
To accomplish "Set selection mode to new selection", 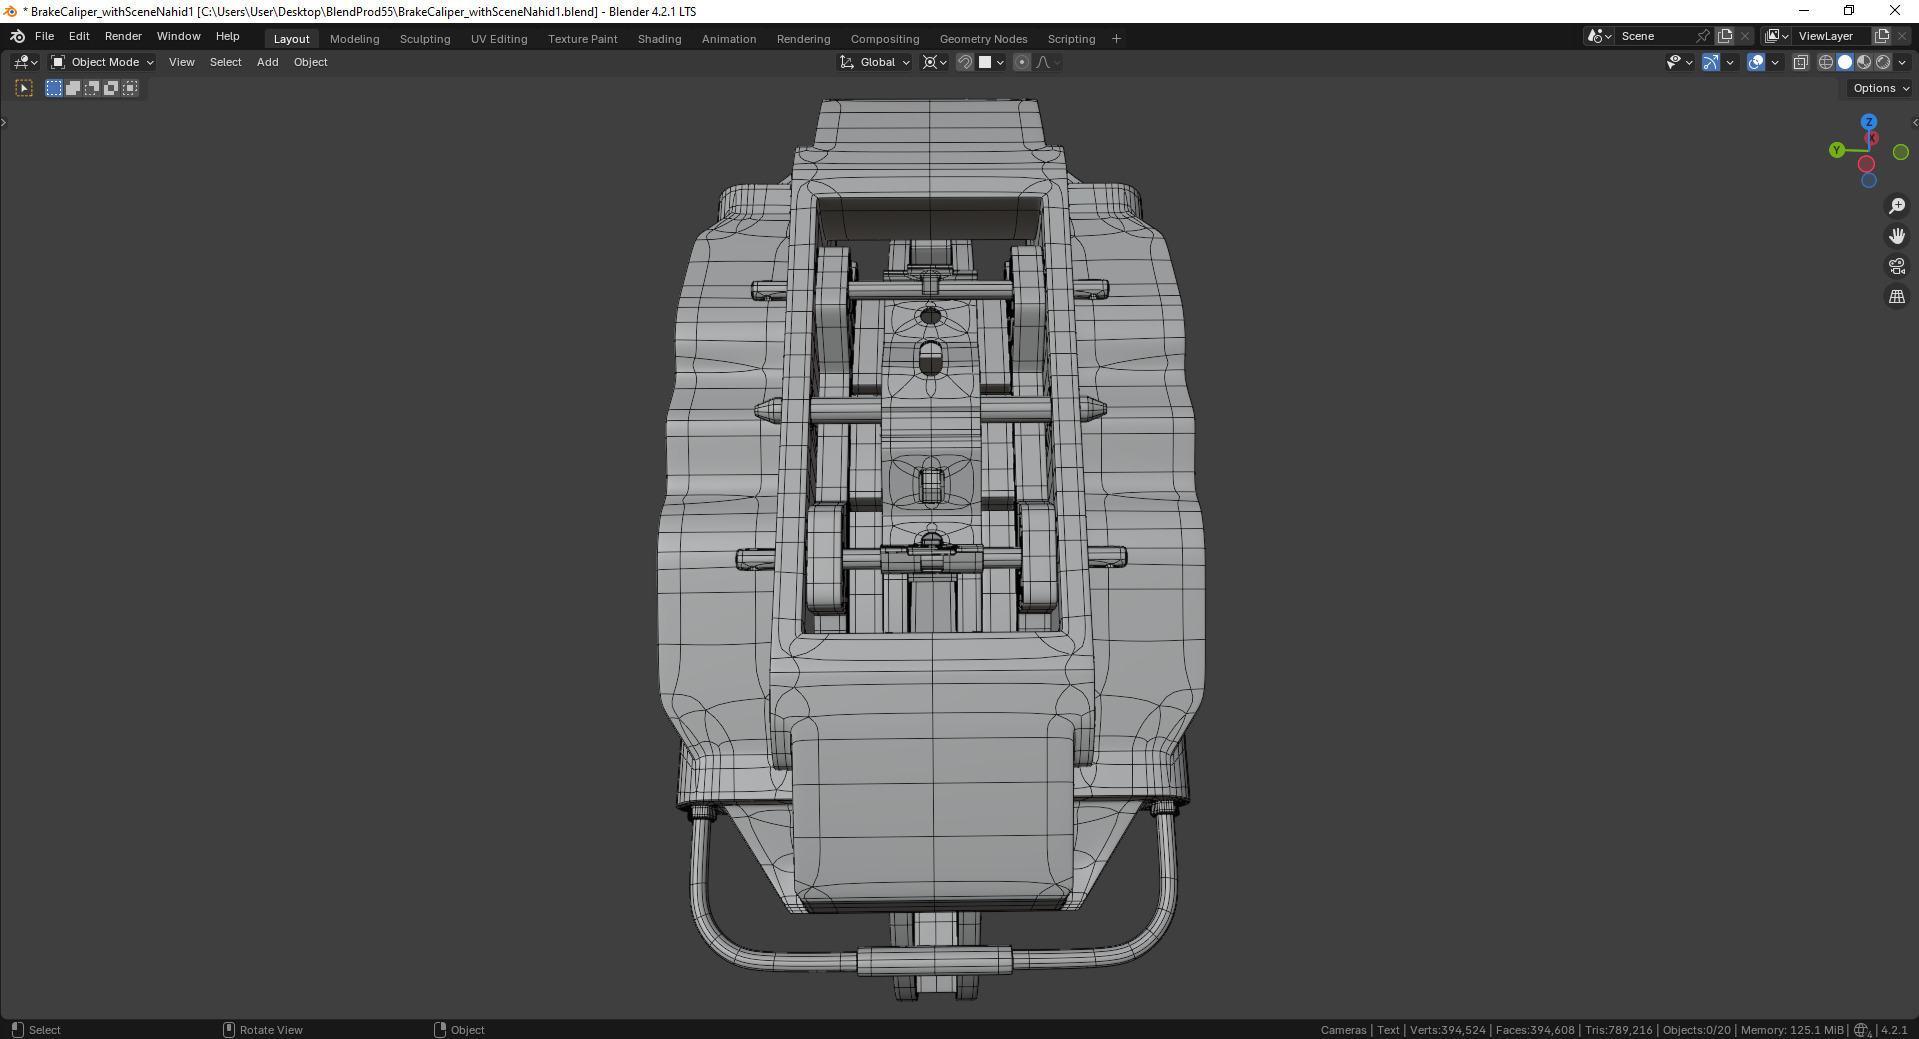I will click(x=54, y=88).
